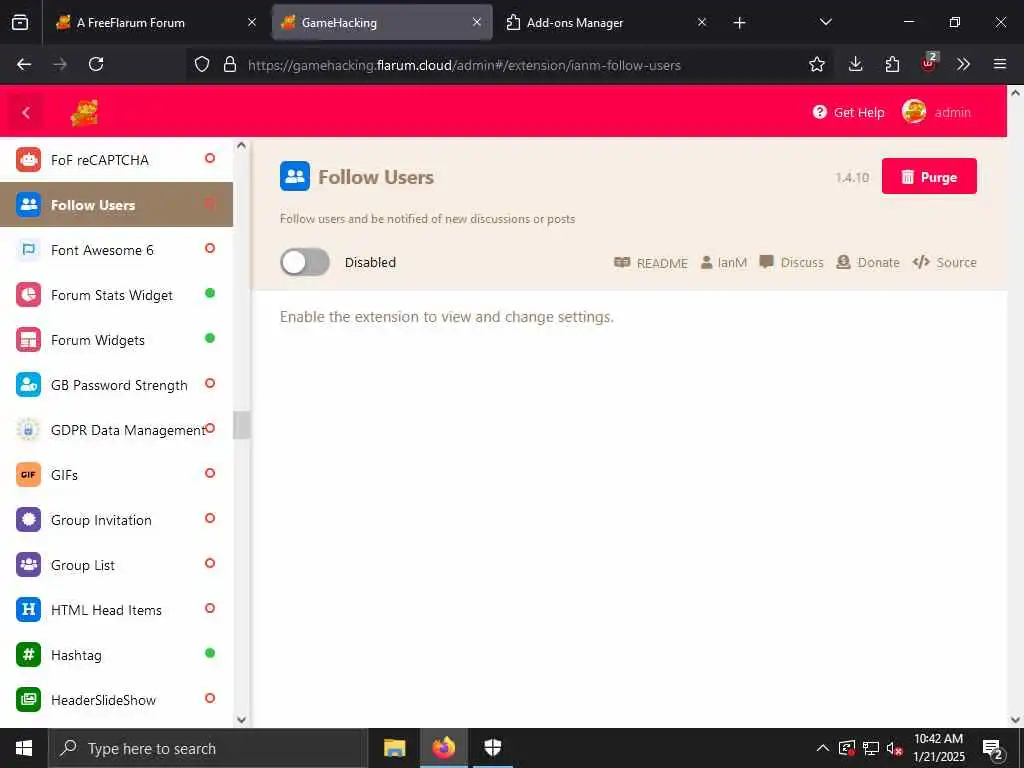This screenshot has height=768, width=1024.
Task: Go back to the previous page
Action: tap(24, 64)
